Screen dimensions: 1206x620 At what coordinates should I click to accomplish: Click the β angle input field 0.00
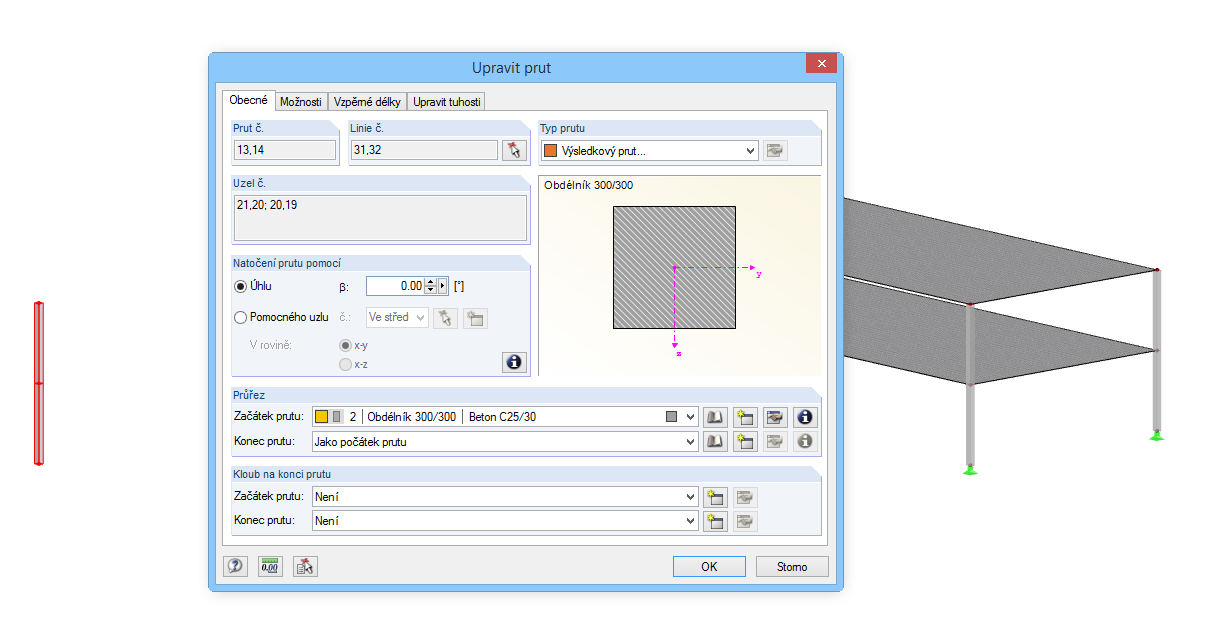click(395, 286)
